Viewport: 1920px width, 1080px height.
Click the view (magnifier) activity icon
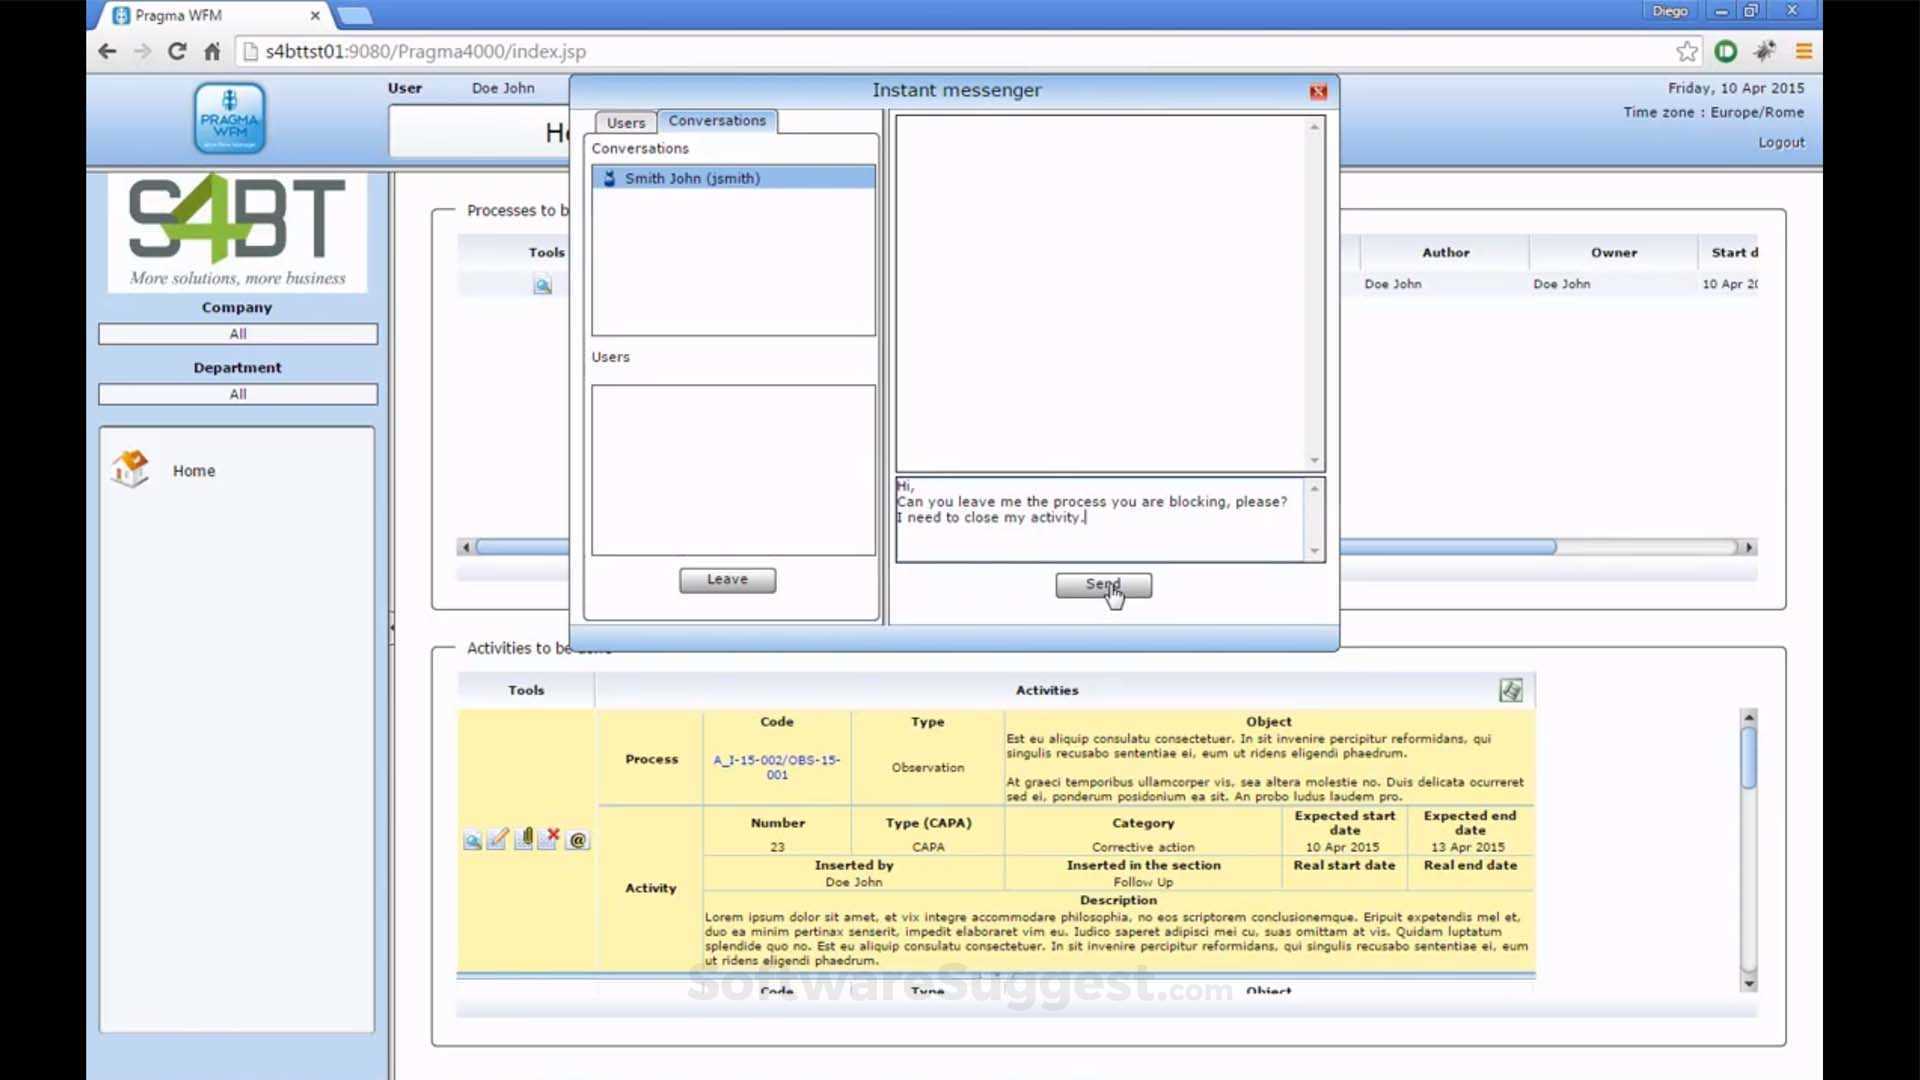(472, 841)
